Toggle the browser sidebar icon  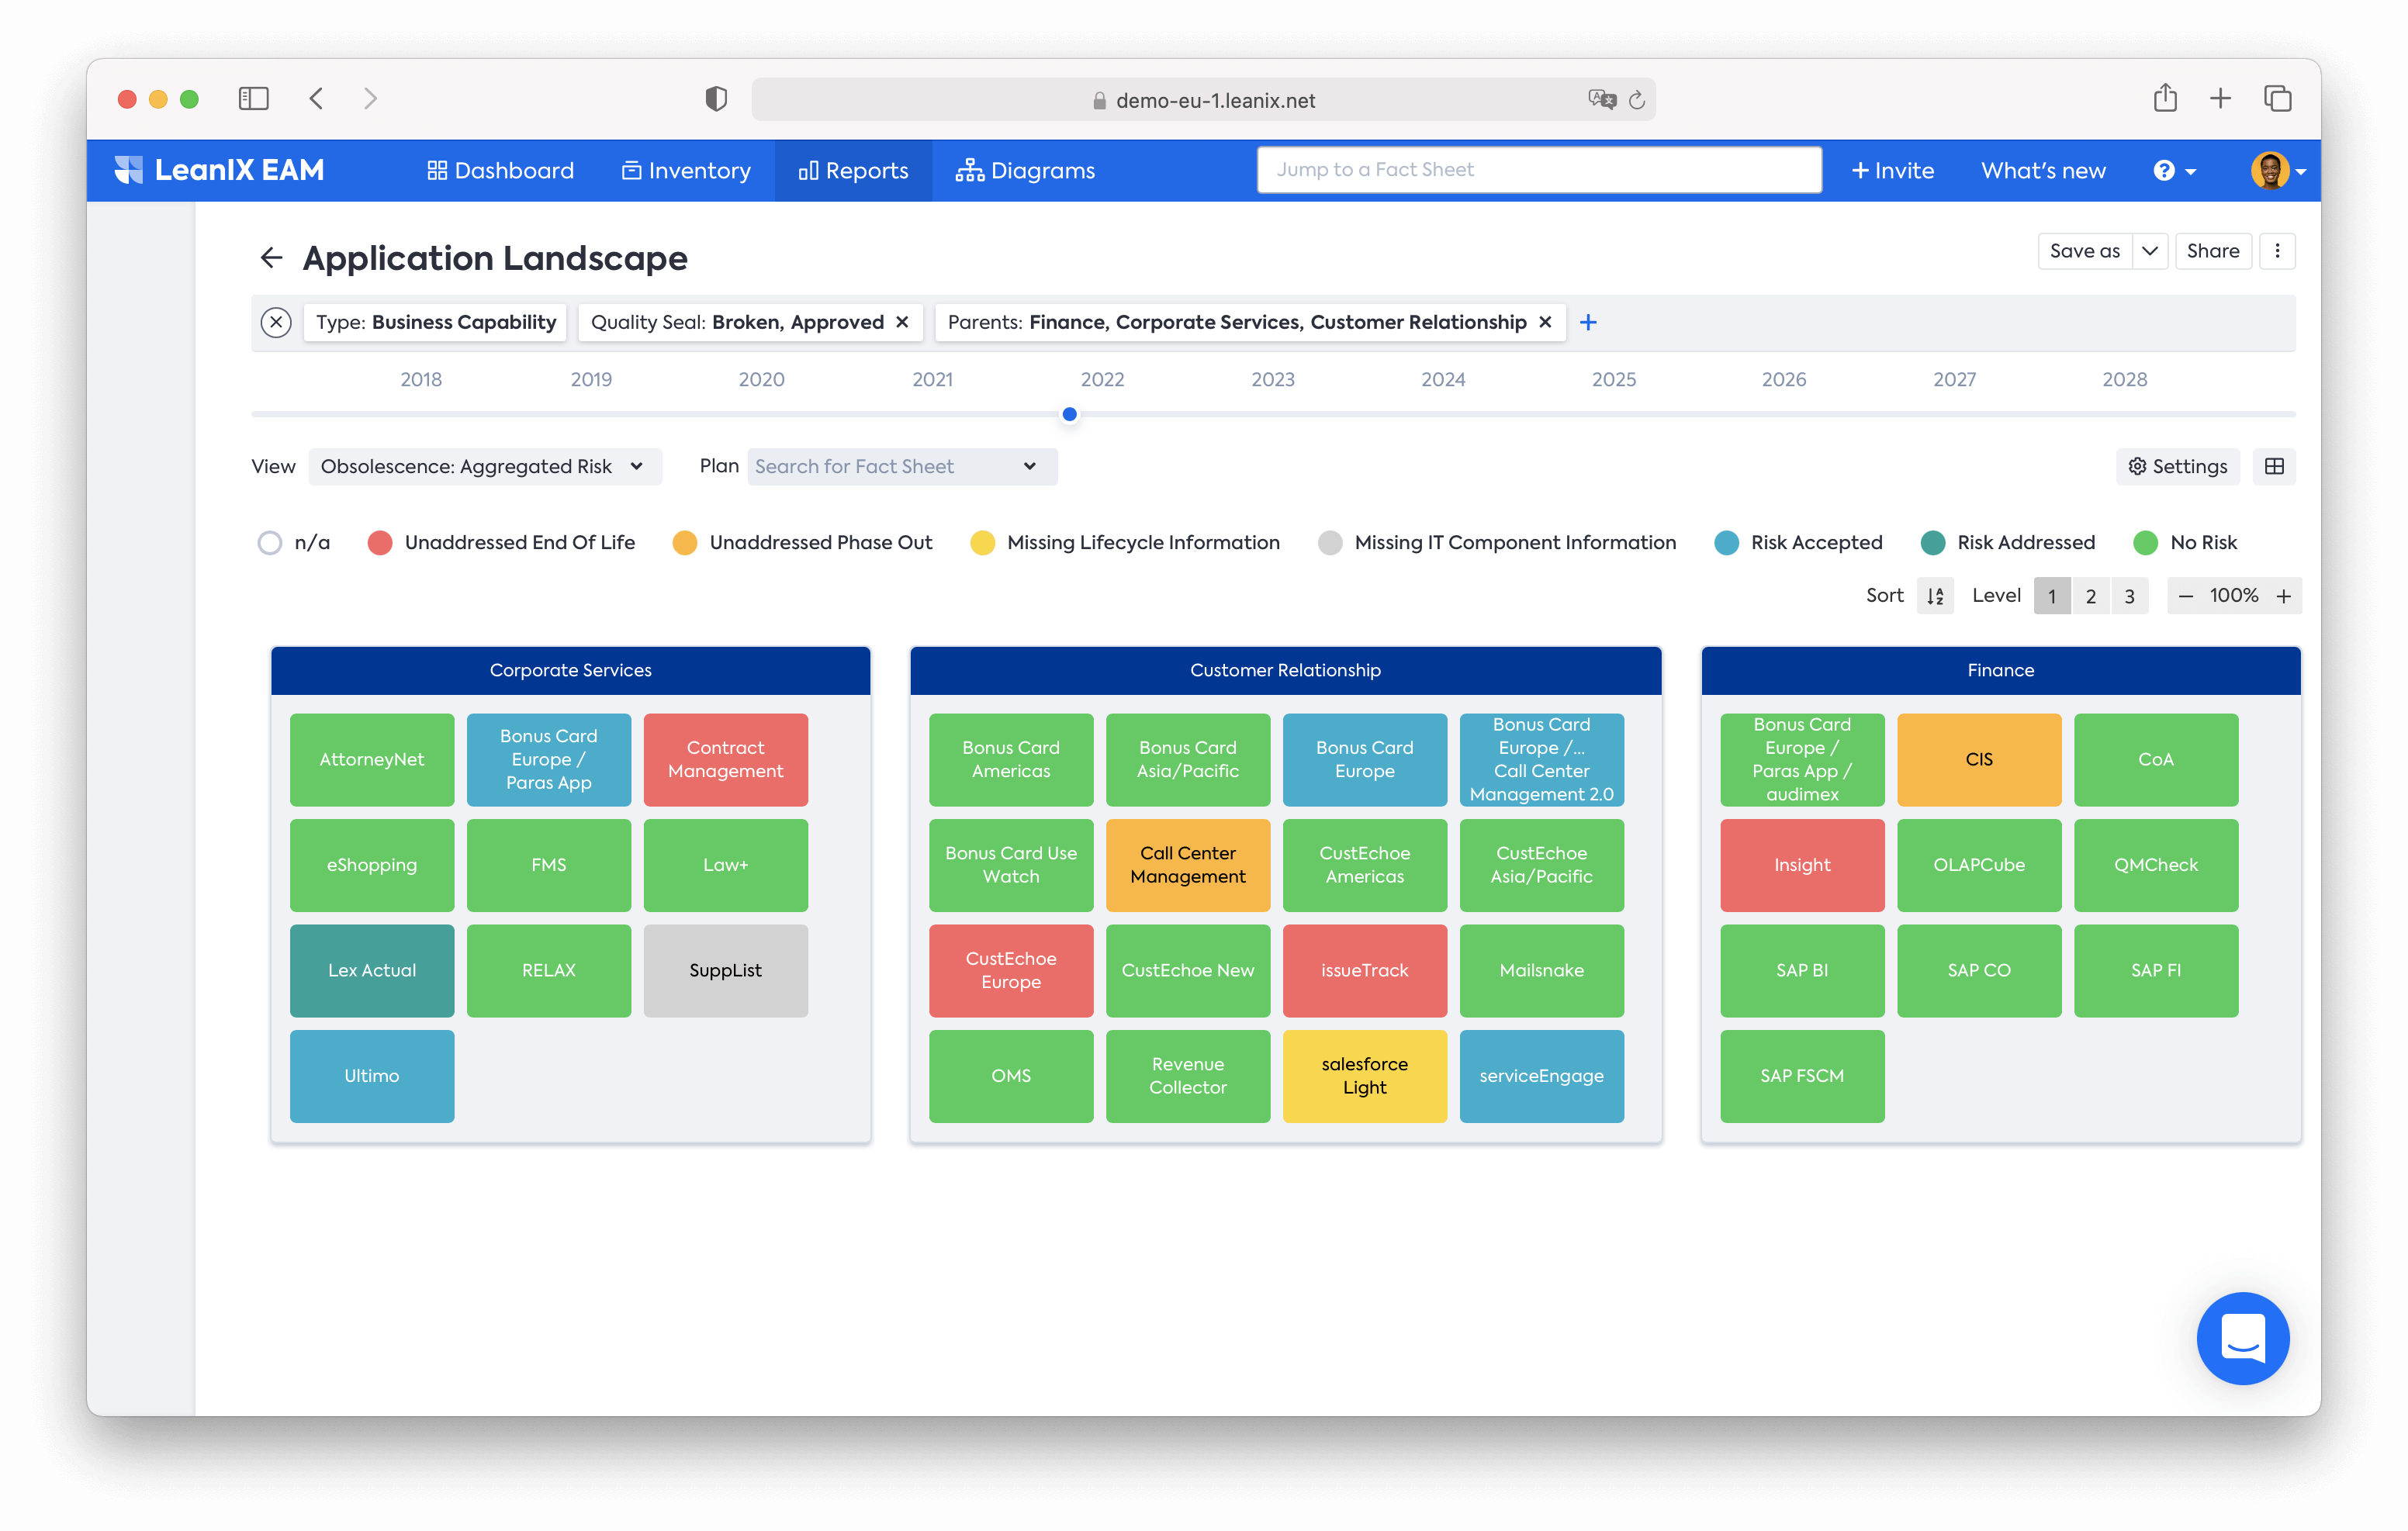tap(253, 98)
